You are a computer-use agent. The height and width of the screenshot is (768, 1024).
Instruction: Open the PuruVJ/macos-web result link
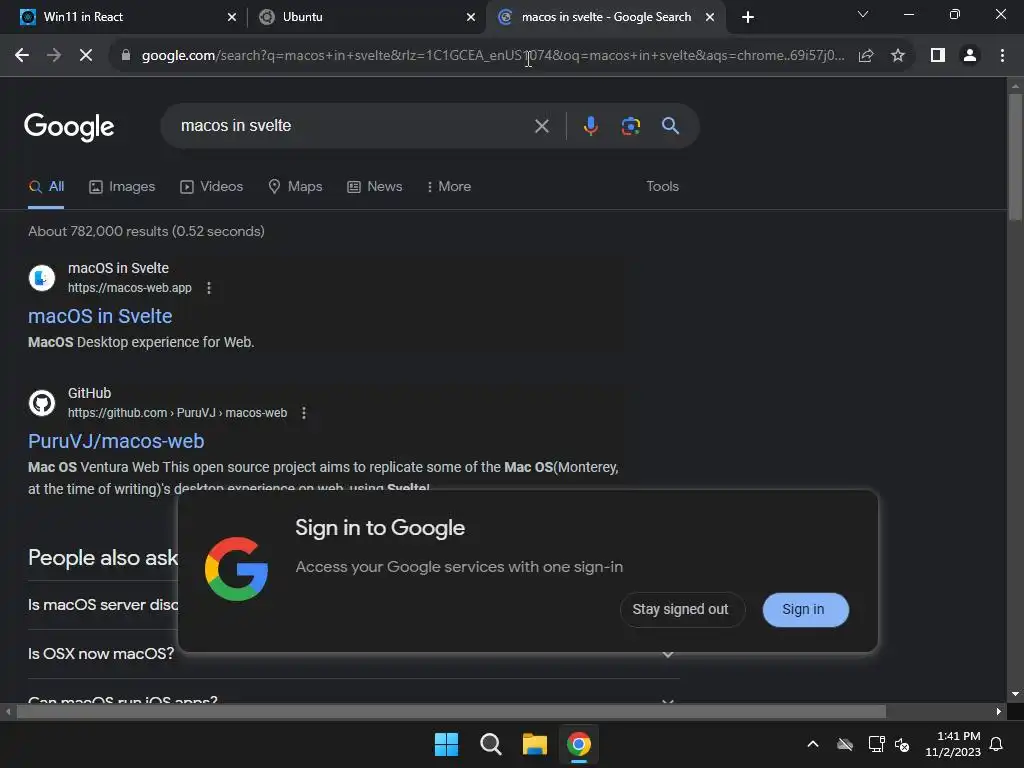116,441
